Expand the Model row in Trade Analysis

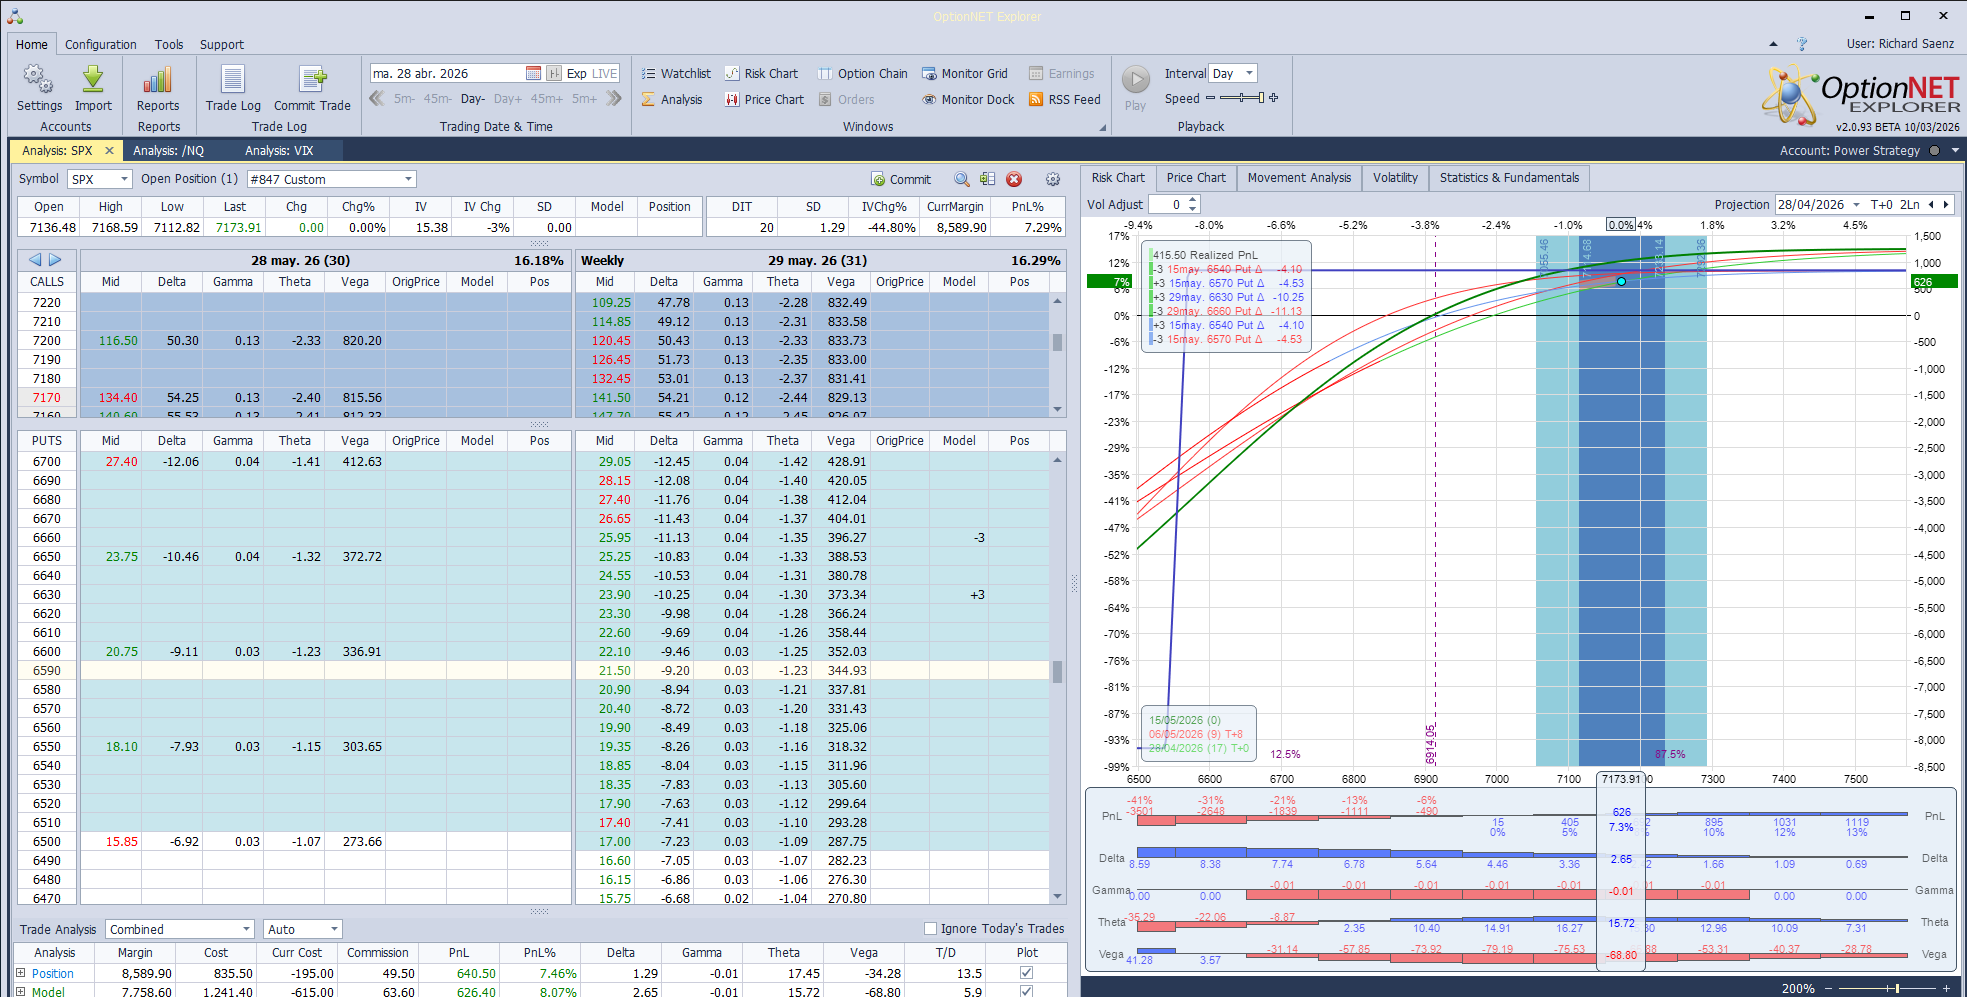coord(20,992)
